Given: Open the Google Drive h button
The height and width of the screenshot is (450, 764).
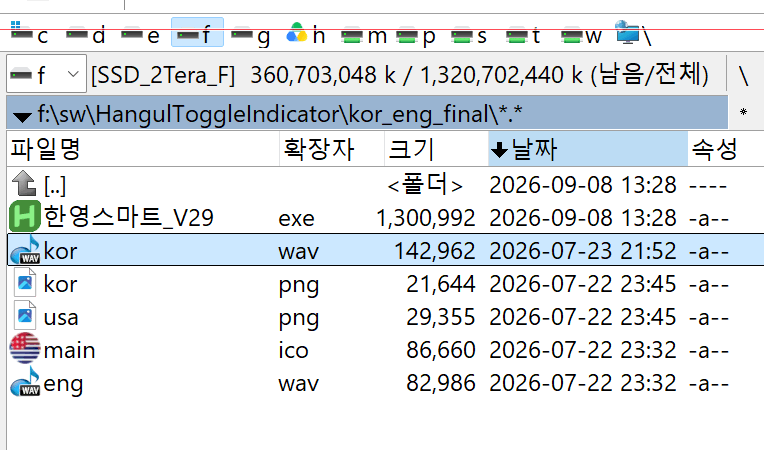Looking at the screenshot, I should 306,34.
